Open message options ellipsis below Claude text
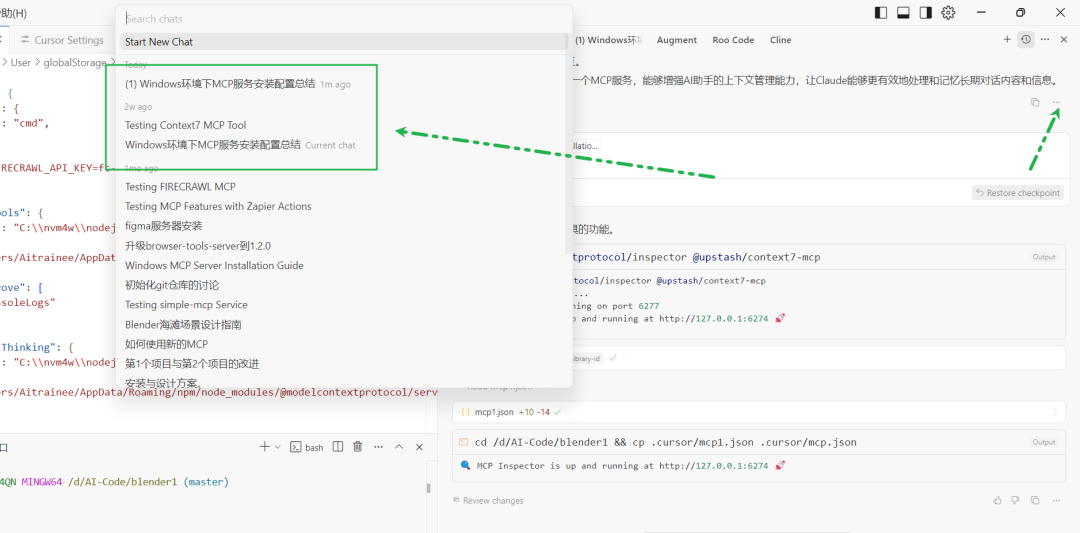Viewport: 1080px width, 533px height. (x=1057, y=103)
